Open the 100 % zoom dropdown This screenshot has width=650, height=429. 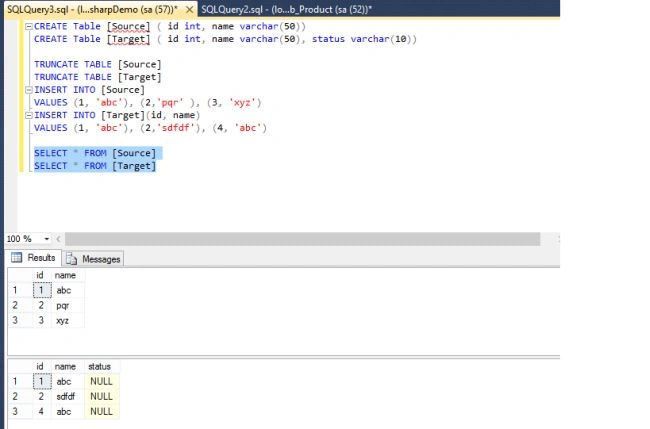point(46,239)
